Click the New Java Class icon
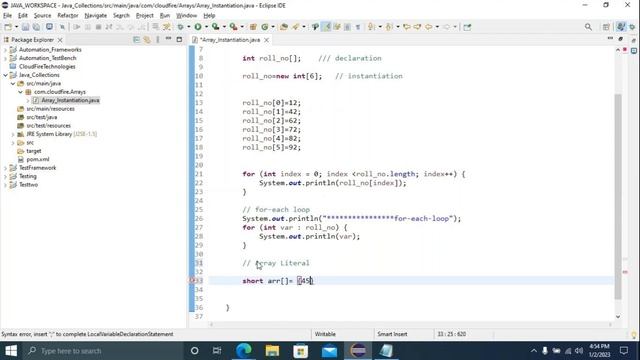The width and height of the screenshot is (640, 360). click(x=264, y=27)
